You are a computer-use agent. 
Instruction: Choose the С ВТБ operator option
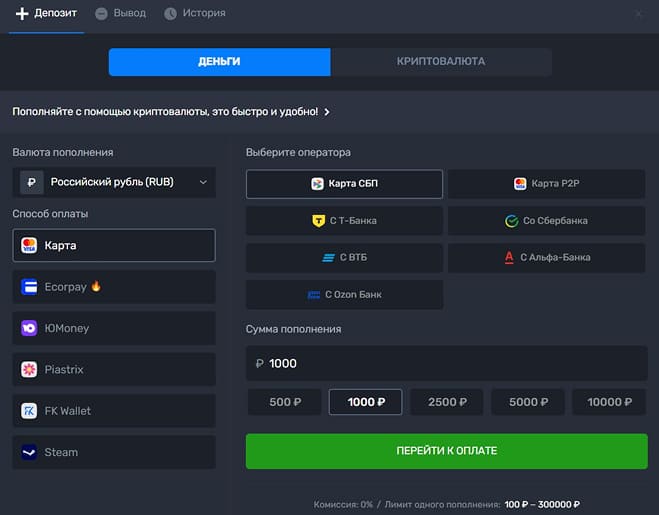coord(344,257)
